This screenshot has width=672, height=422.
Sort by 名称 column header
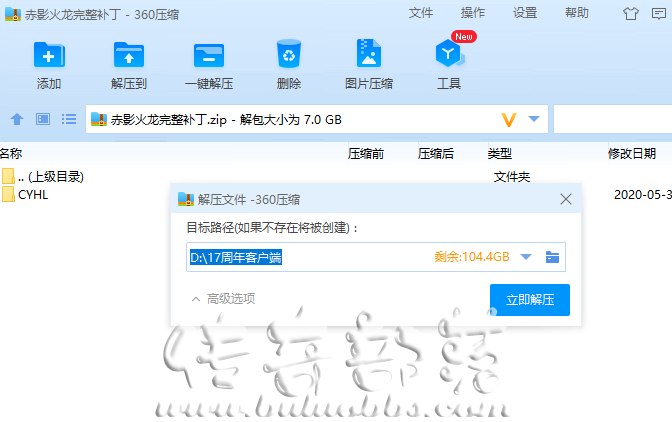click(x=11, y=153)
